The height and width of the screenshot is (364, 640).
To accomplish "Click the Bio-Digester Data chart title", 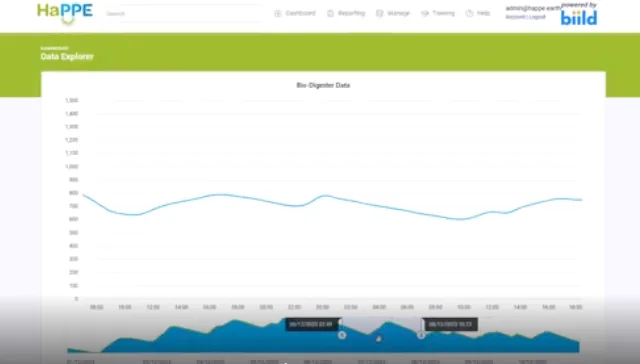I will click(x=323, y=85).
